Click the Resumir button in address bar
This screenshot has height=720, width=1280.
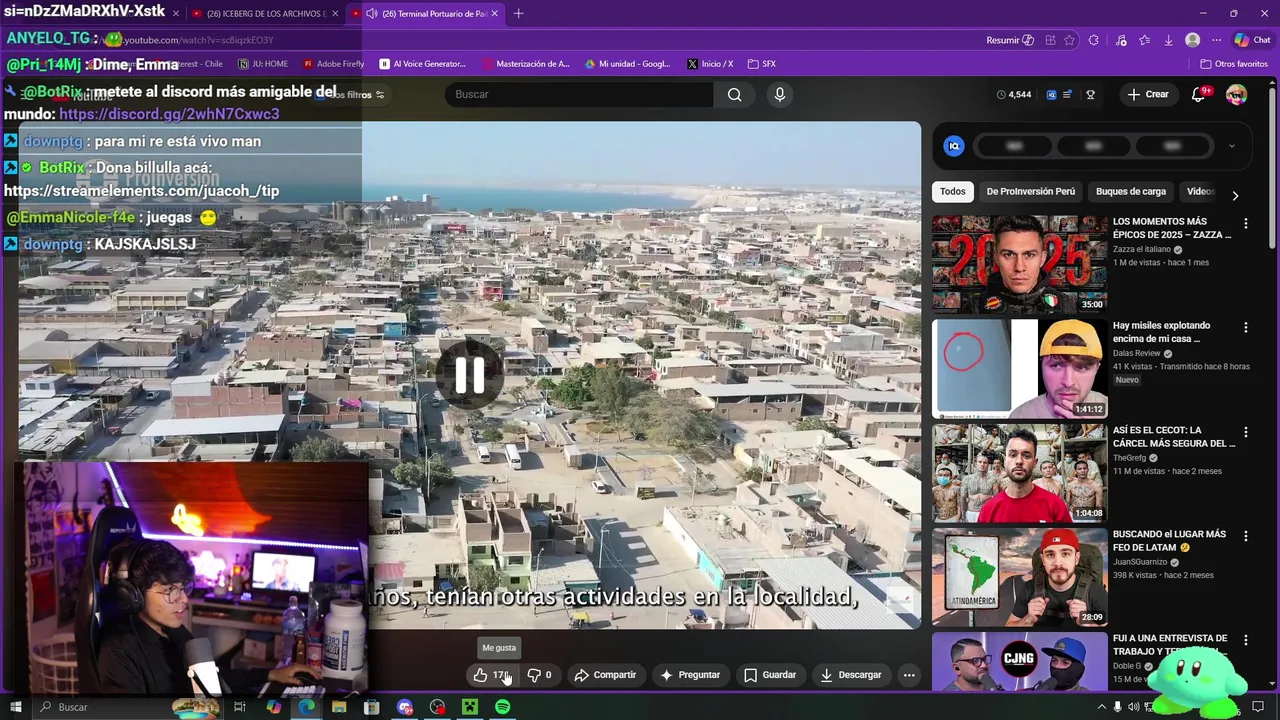(1010, 40)
